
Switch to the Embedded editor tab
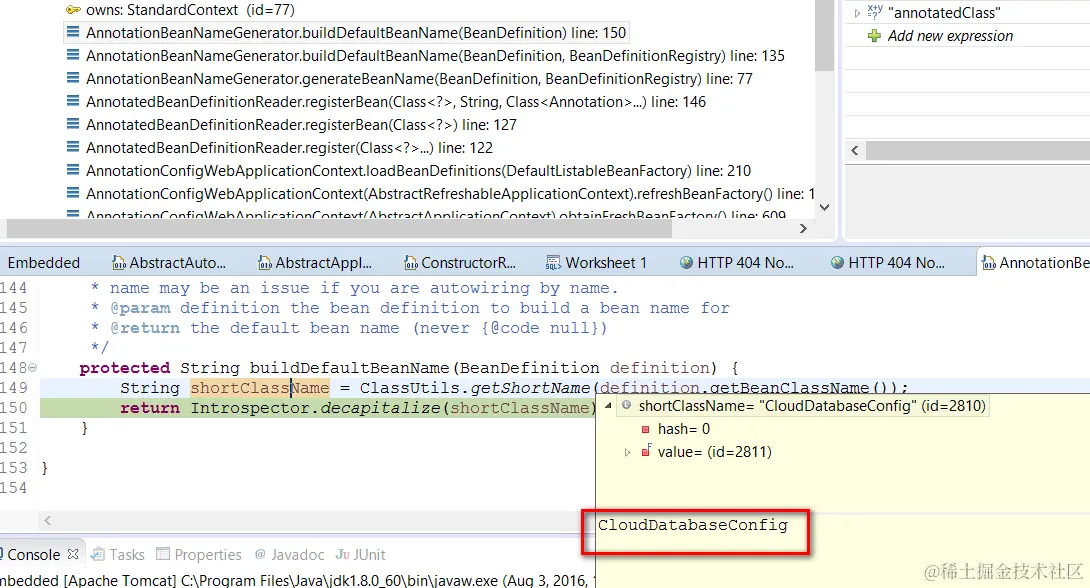[43, 263]
